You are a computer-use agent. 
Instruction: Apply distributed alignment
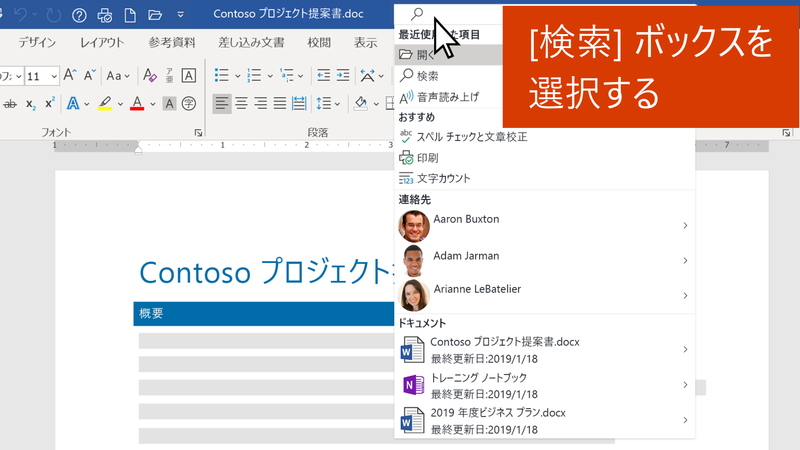pos(299,104)
